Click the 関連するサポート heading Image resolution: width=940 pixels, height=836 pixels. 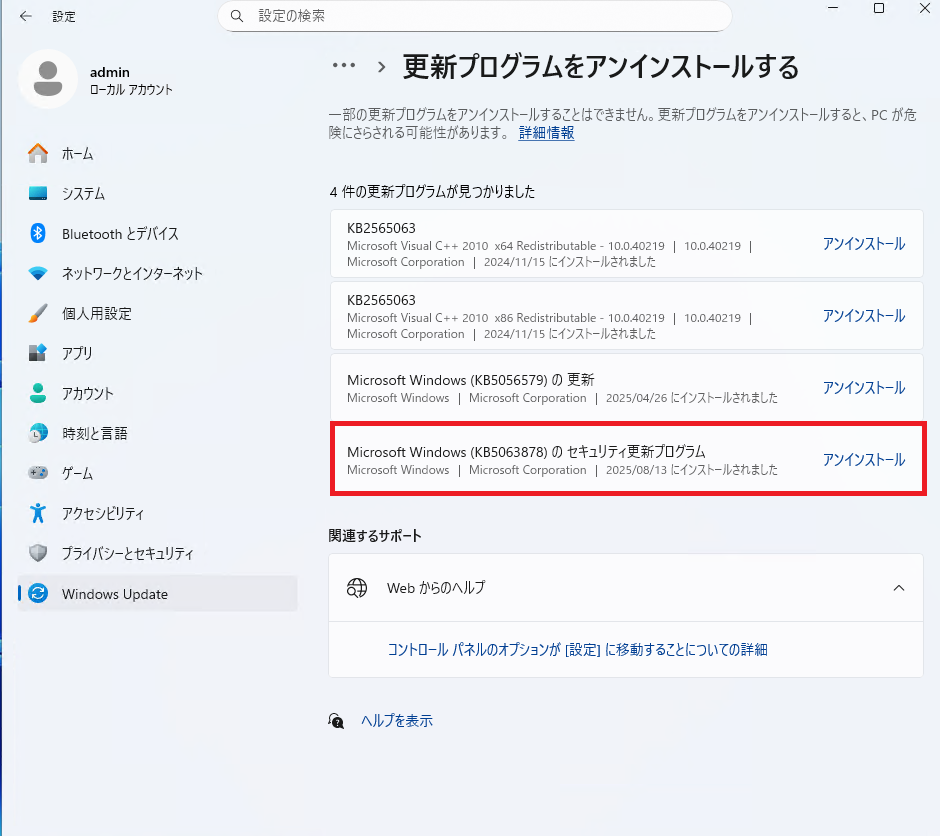click(x=375, y=535)
